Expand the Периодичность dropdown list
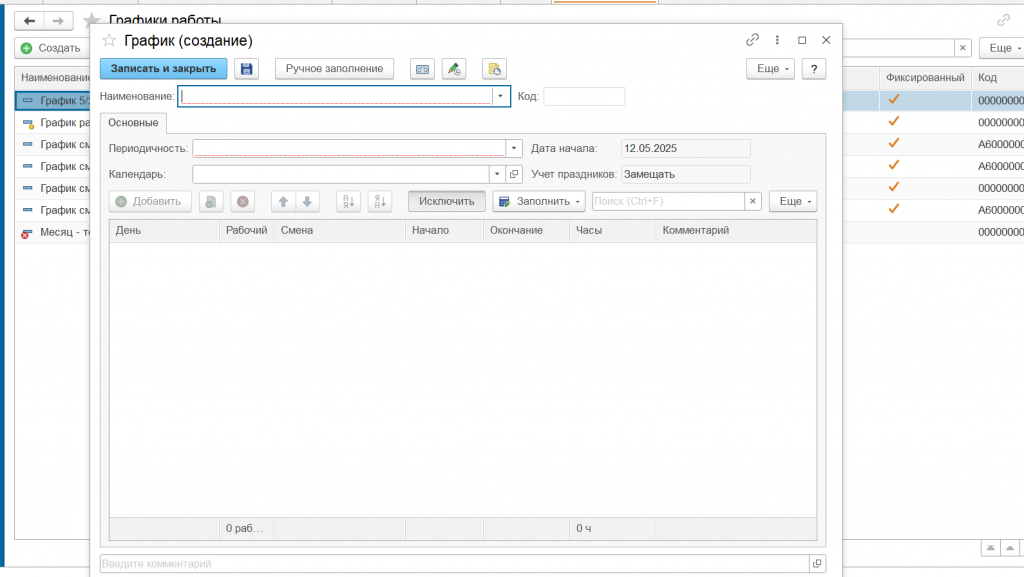 point(515,148)
